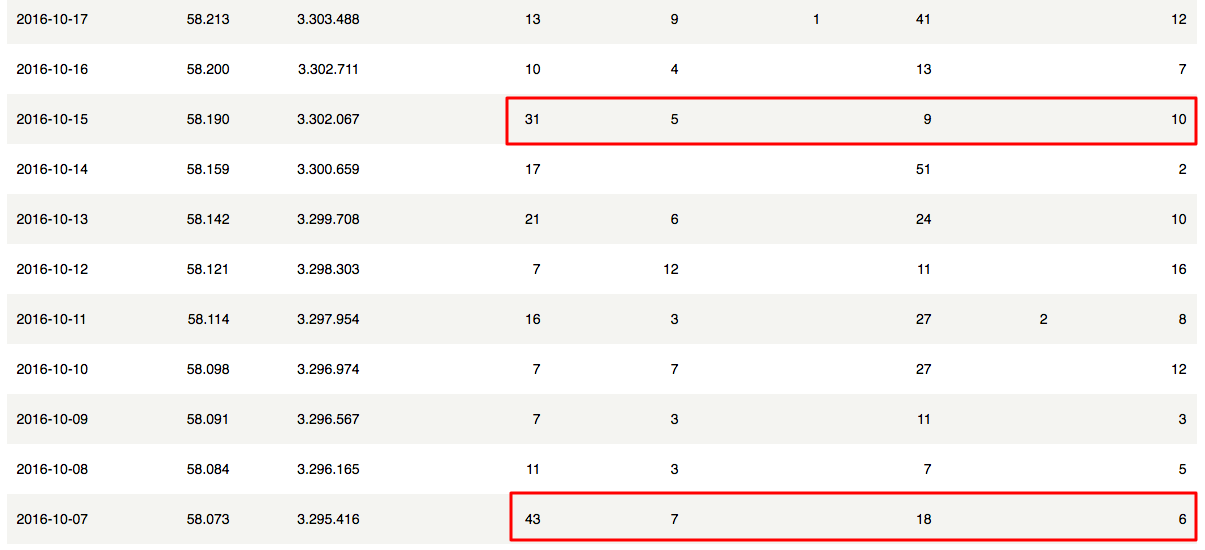Click 41 in the 2016-10-17 row

923,19
